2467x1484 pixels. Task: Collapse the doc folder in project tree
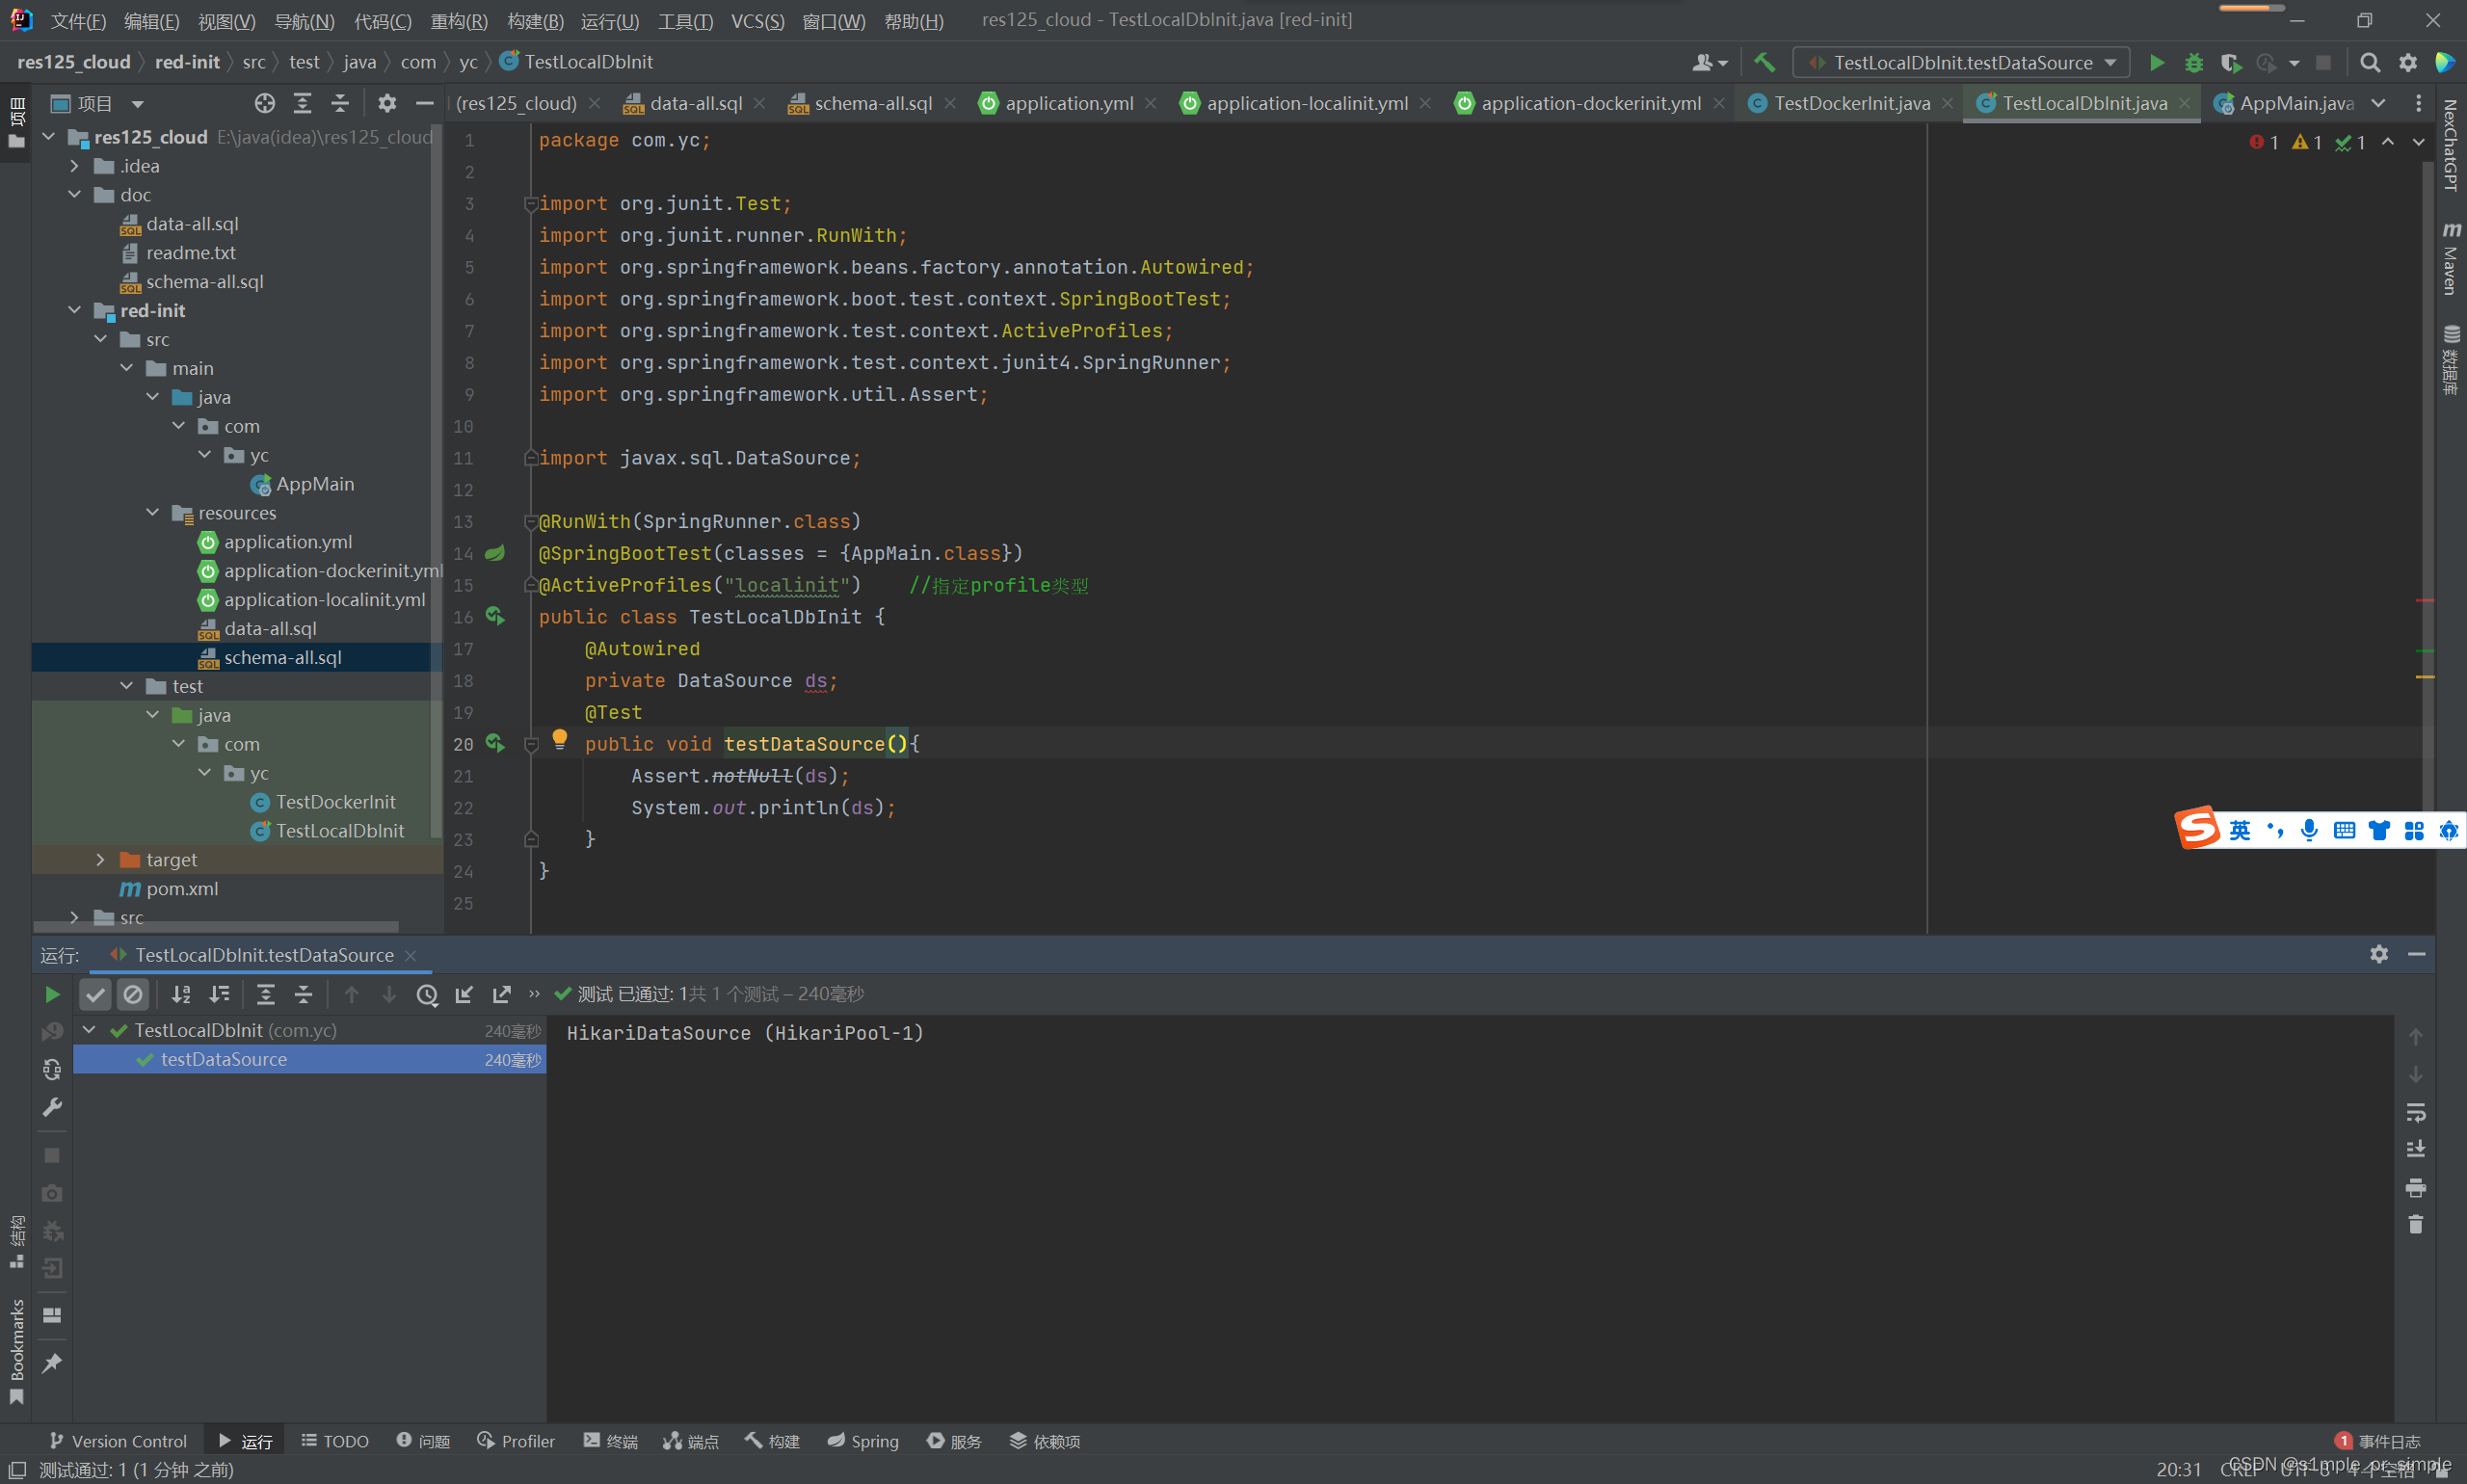click(x=75, y=195)
